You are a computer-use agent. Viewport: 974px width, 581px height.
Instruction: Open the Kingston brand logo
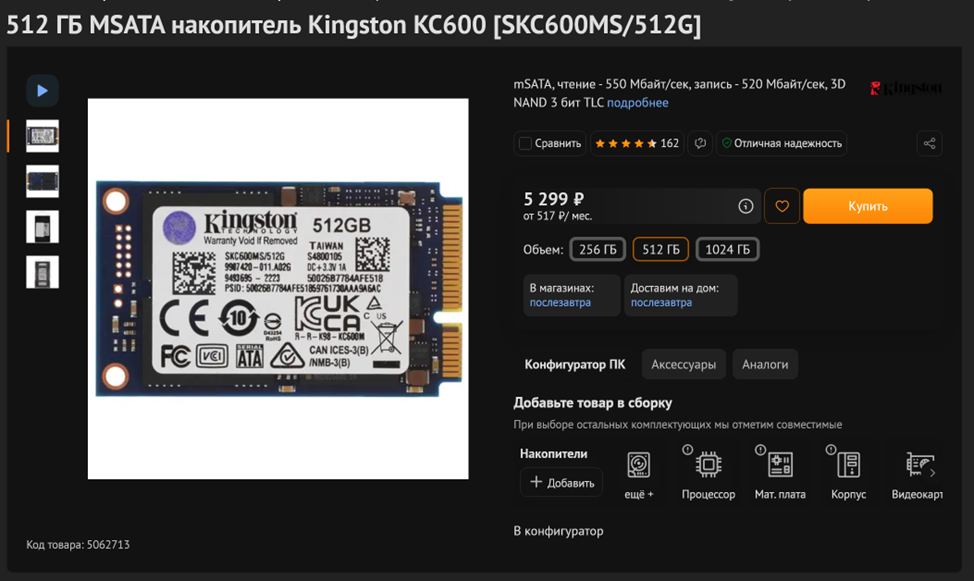point(906,88)
